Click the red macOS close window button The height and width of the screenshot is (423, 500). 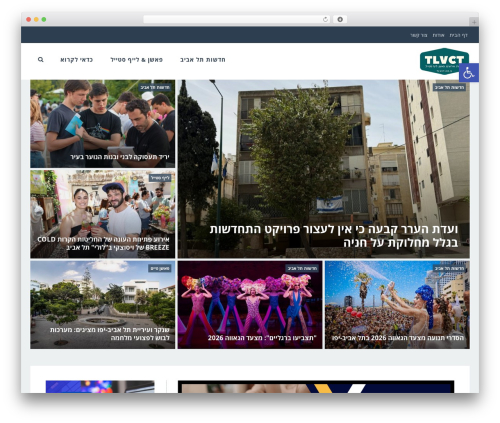29,20
